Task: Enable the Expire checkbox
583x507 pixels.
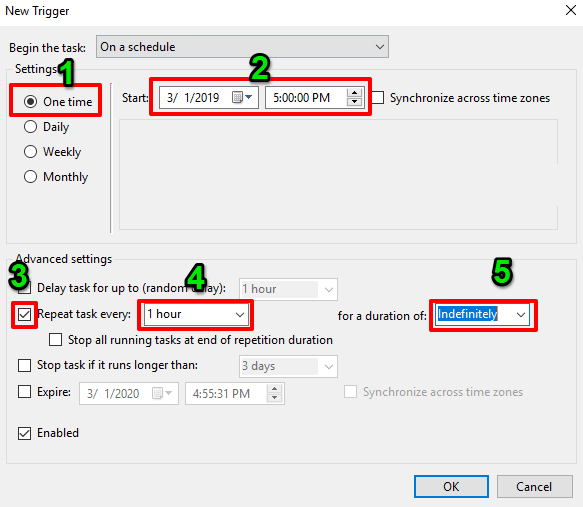Action: pyautogui.click(x=25, y=392)
